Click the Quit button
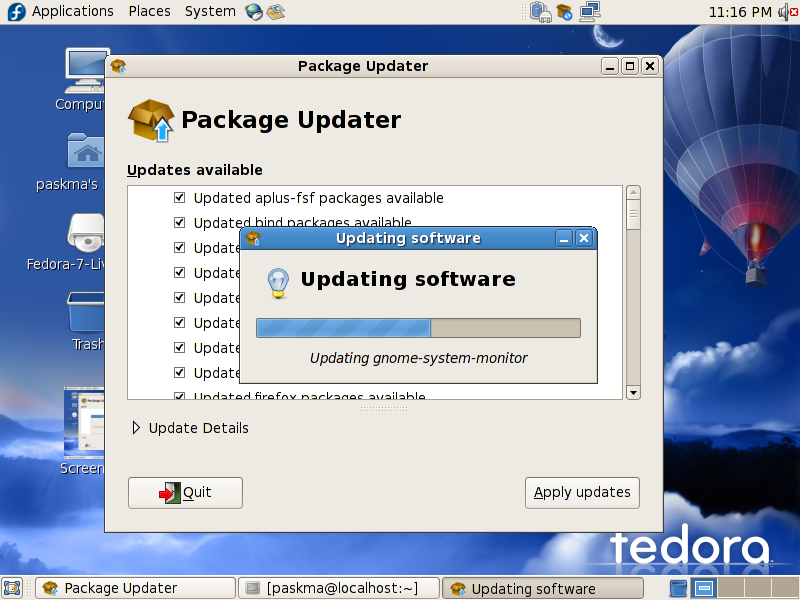Image resolution: width=800 pixels, height=600 pixels. [x=185, y=493]
